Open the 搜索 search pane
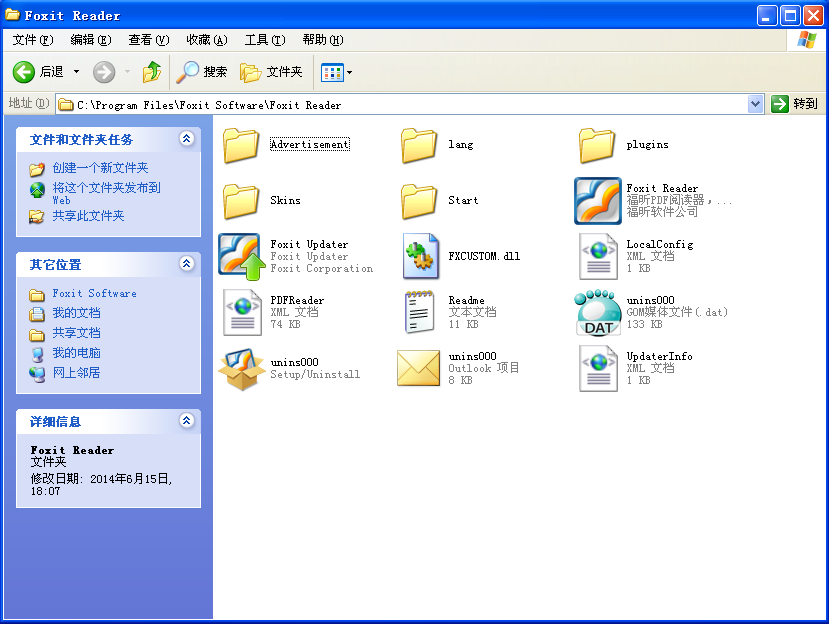Viewport: 829px width, 624px height. pos(203,72)
